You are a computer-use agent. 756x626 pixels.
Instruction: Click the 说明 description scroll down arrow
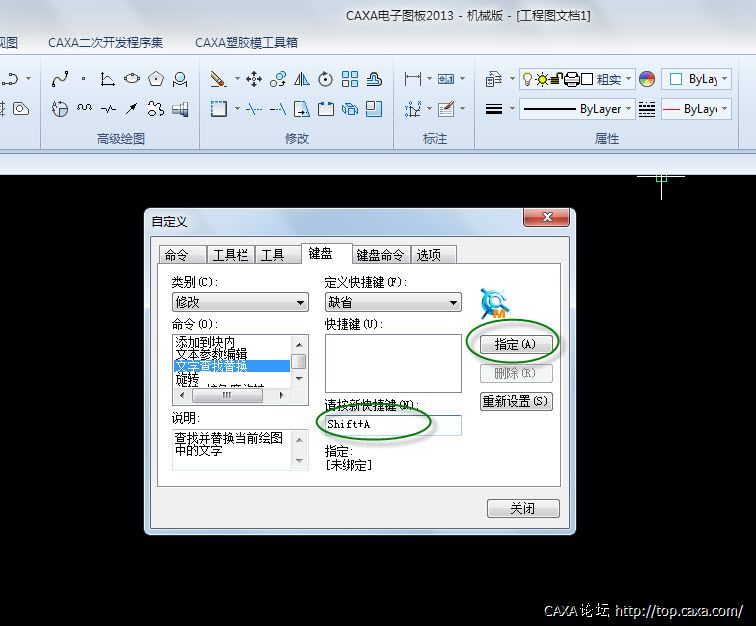pyautogui.click(x=299, y=461)
